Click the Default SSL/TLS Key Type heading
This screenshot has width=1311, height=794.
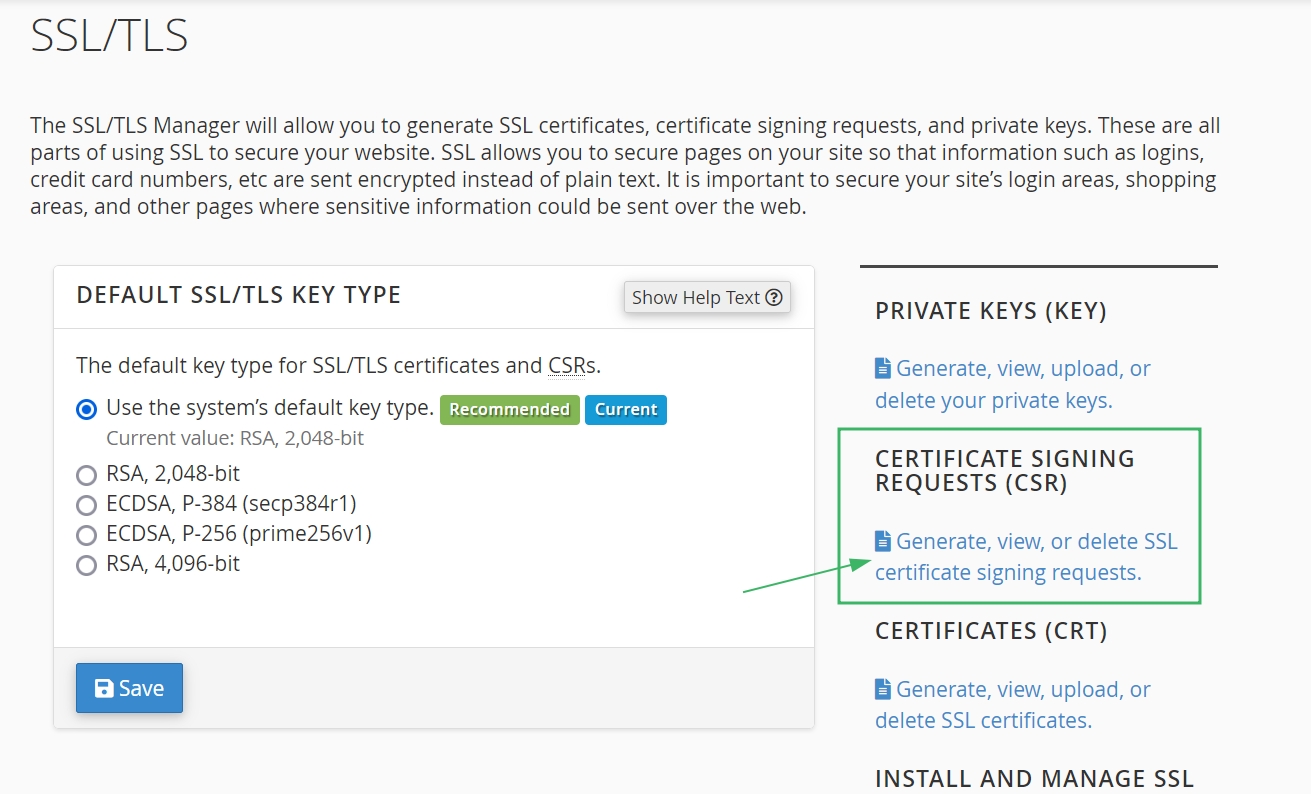tap(238, 295)
